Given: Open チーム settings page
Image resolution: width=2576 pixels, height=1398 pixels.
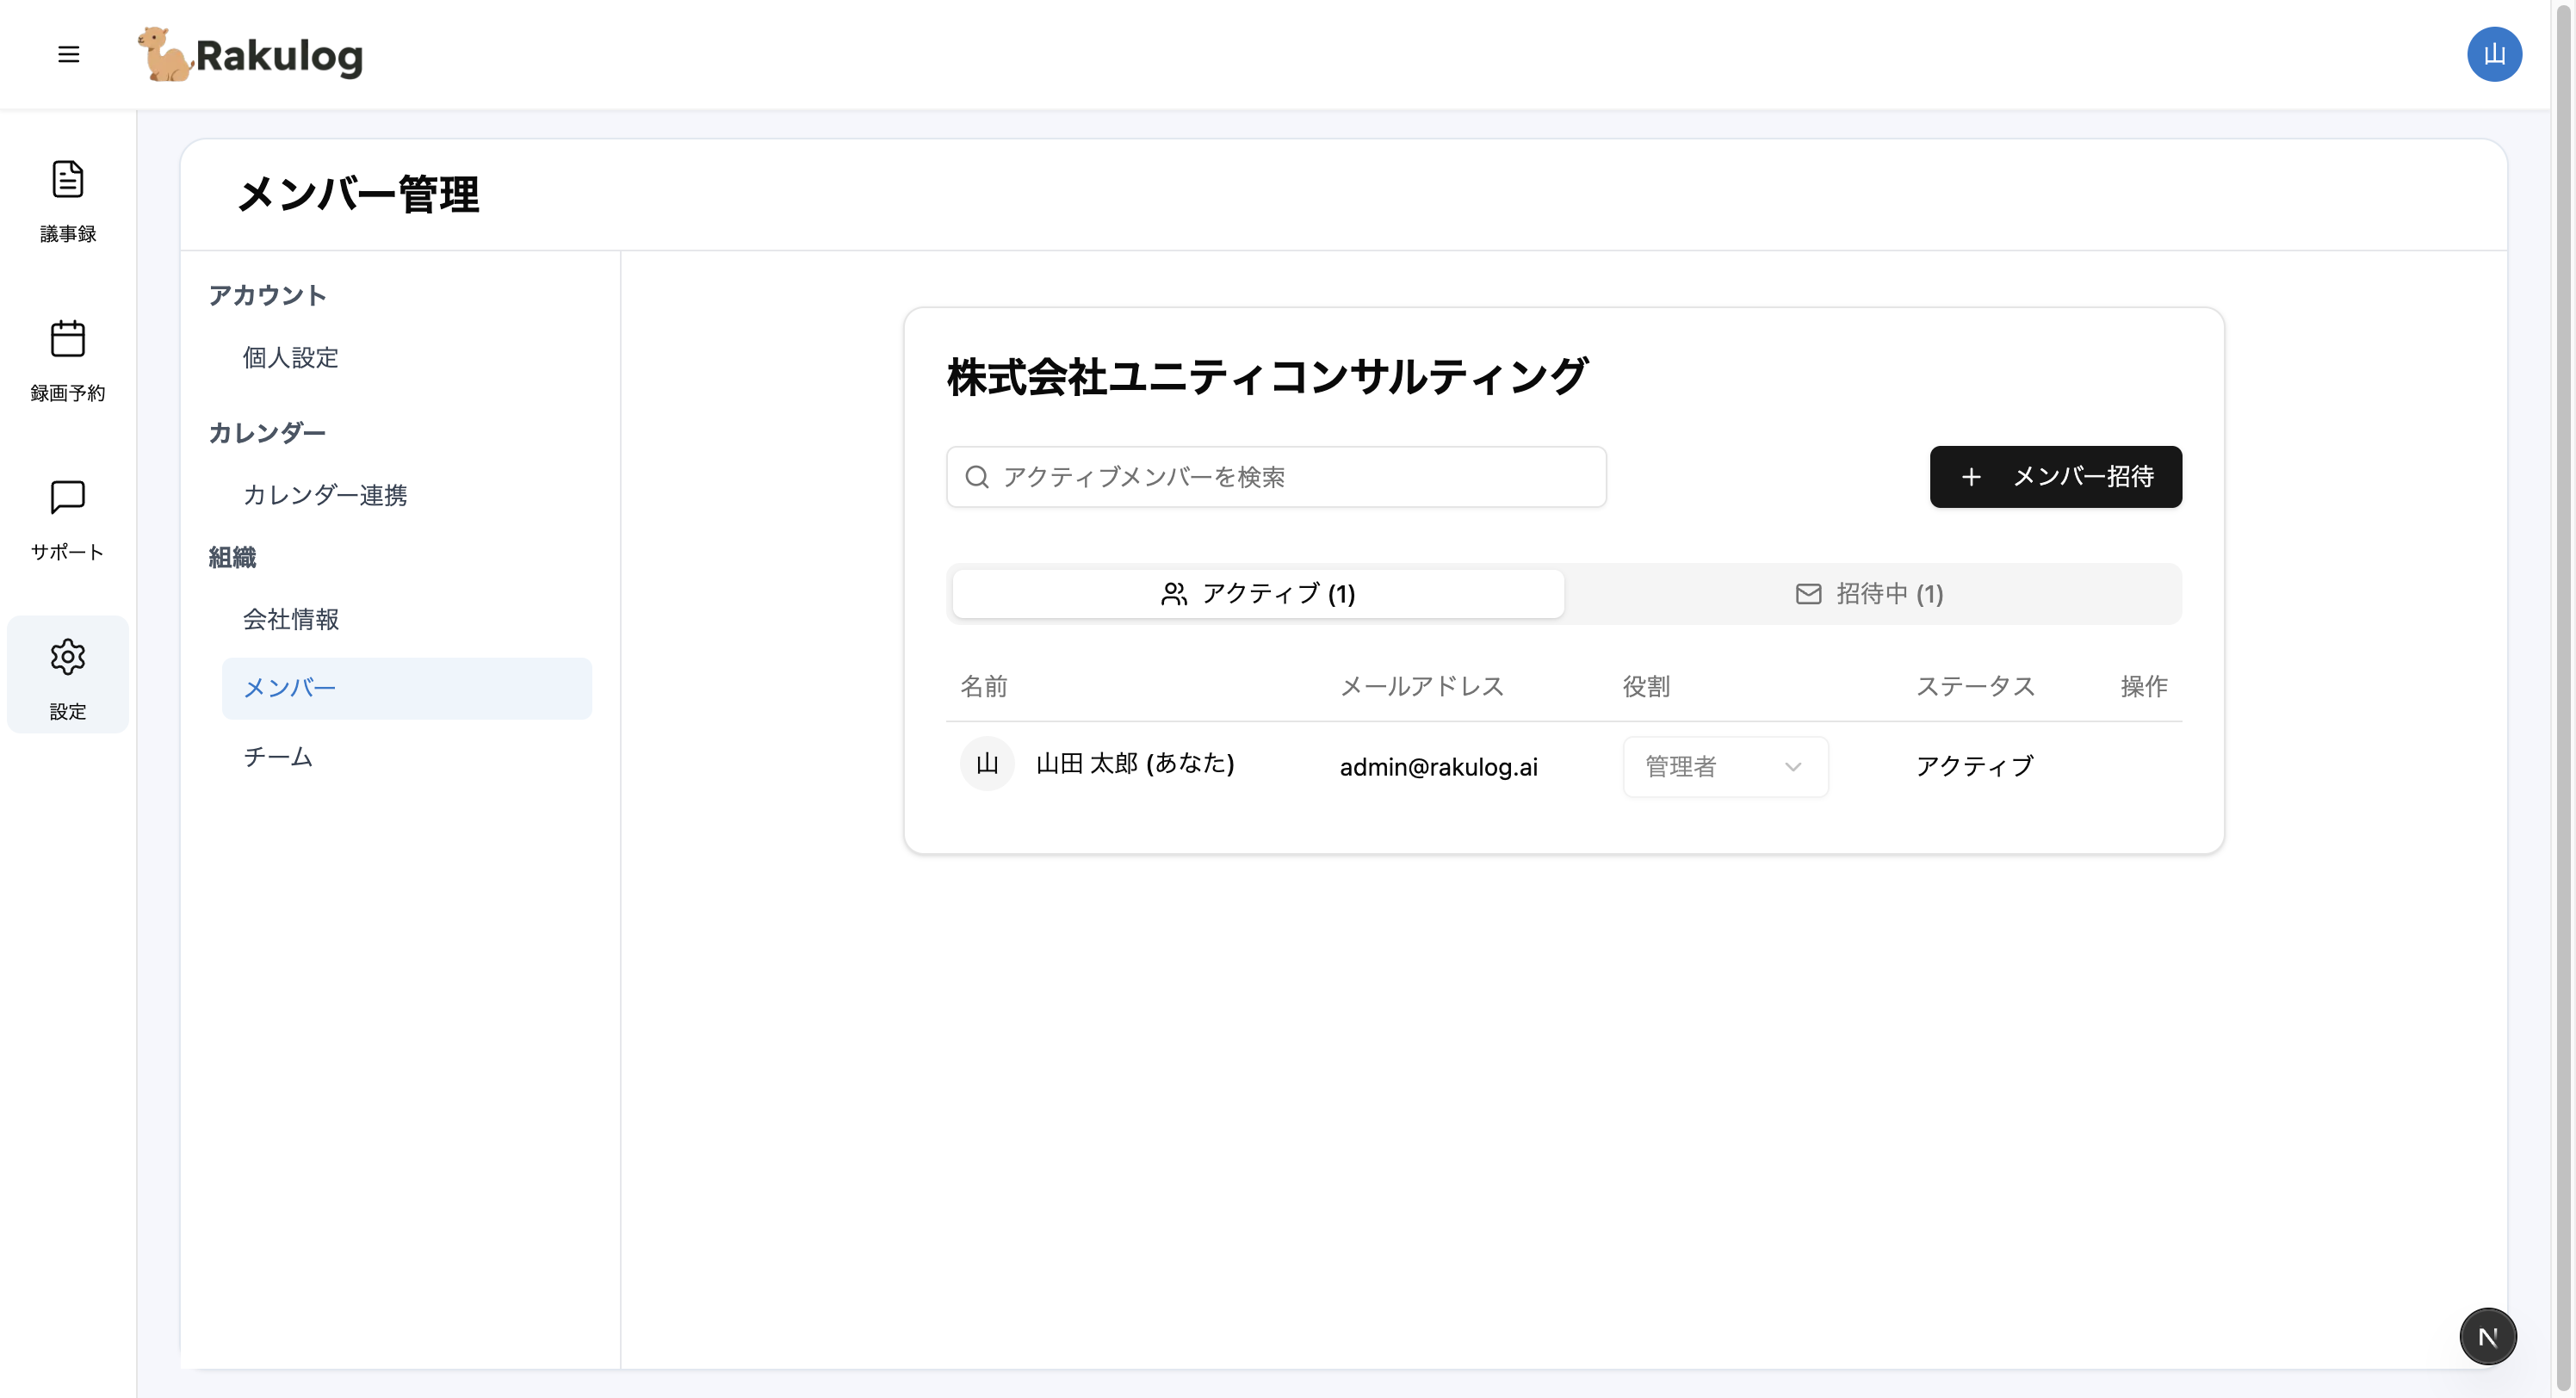Looking at the screenshot, I should (x=278, y=757).
